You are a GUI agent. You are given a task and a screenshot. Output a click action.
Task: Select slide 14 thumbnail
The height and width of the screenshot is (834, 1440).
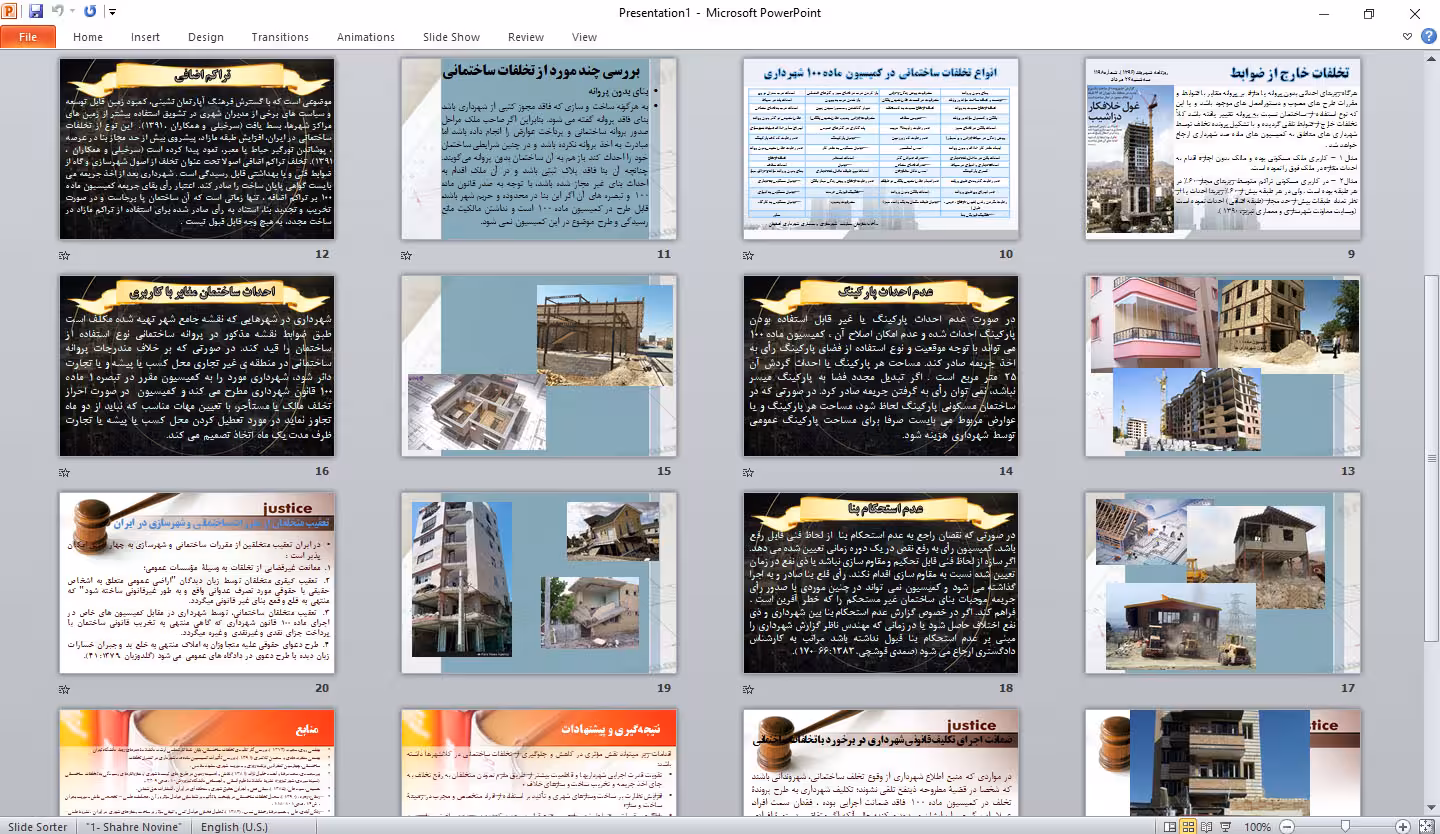click(881, 366)
